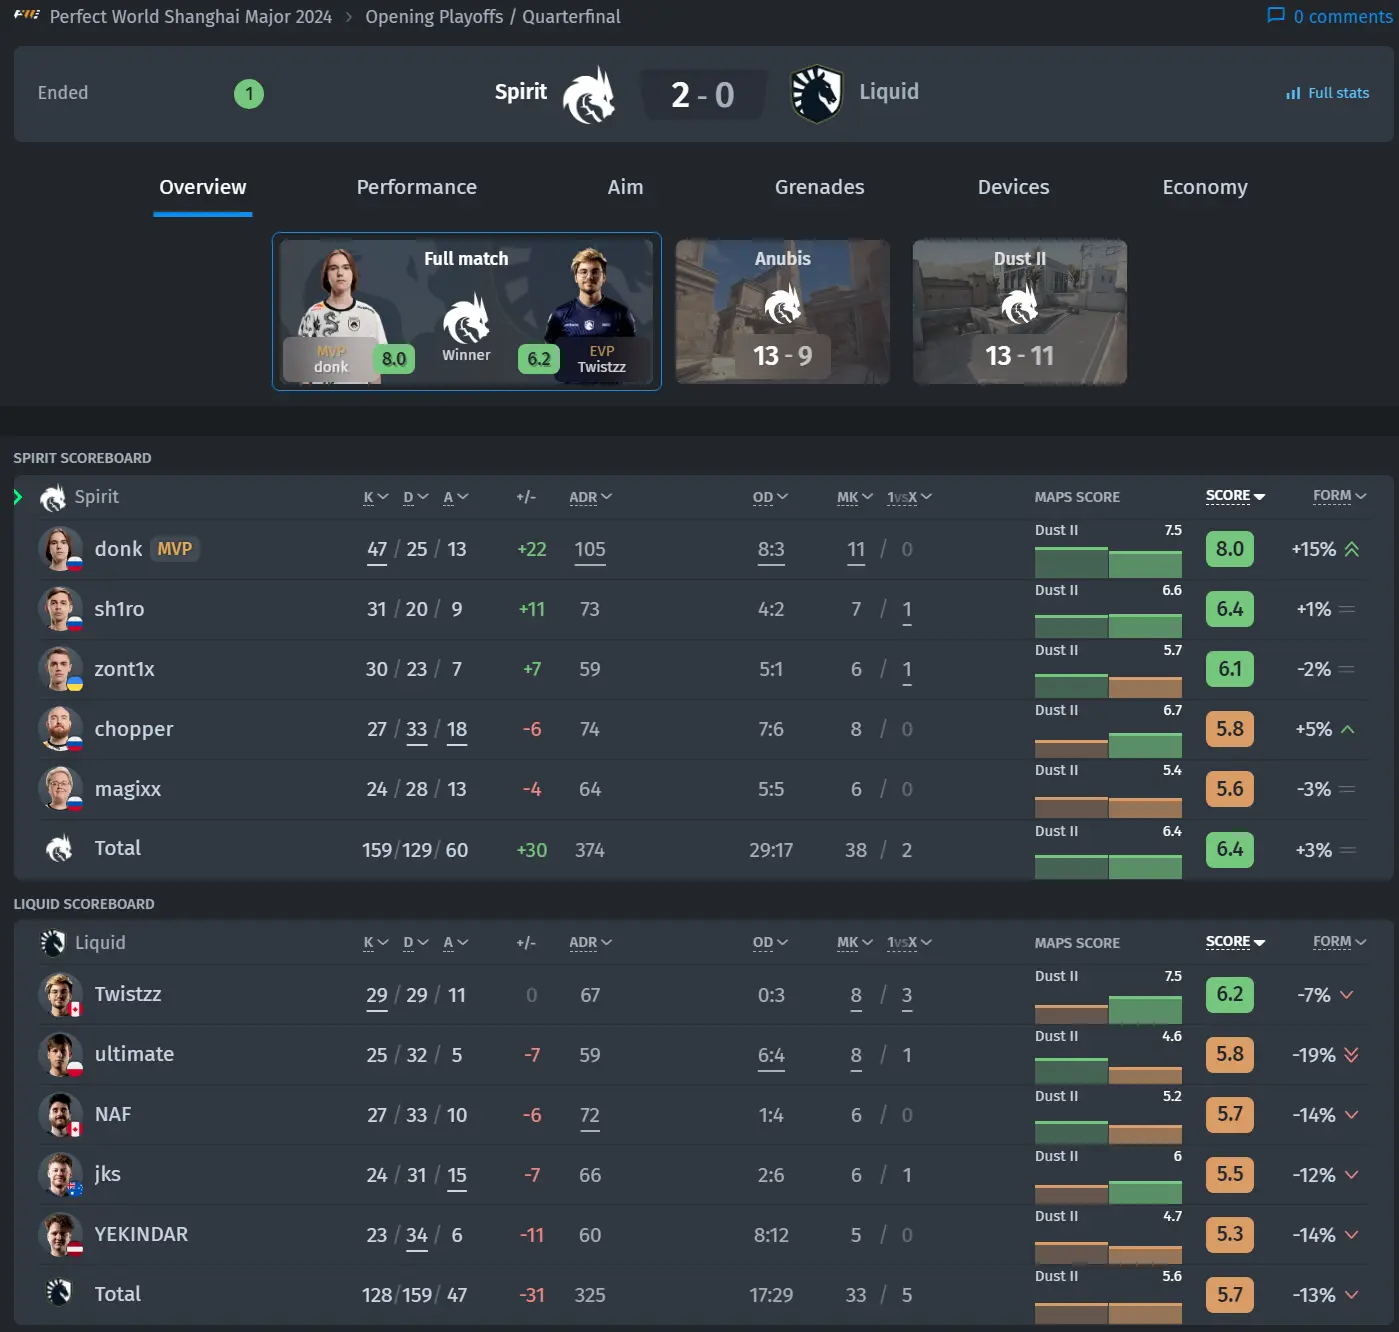Click Liquid logo beside scoreboard team name
This screenshot has width=1399, height=1332.
click(x=52, y=943)
